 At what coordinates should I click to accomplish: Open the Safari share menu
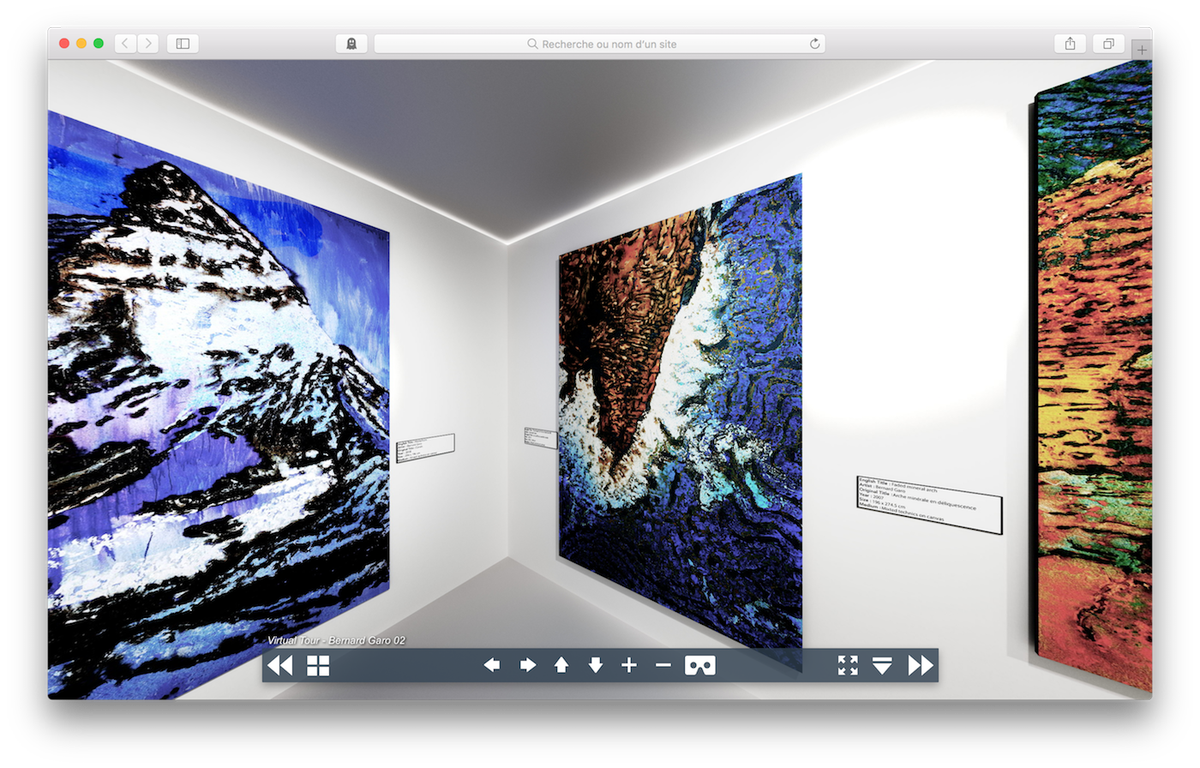click(x=1070, y=43)
